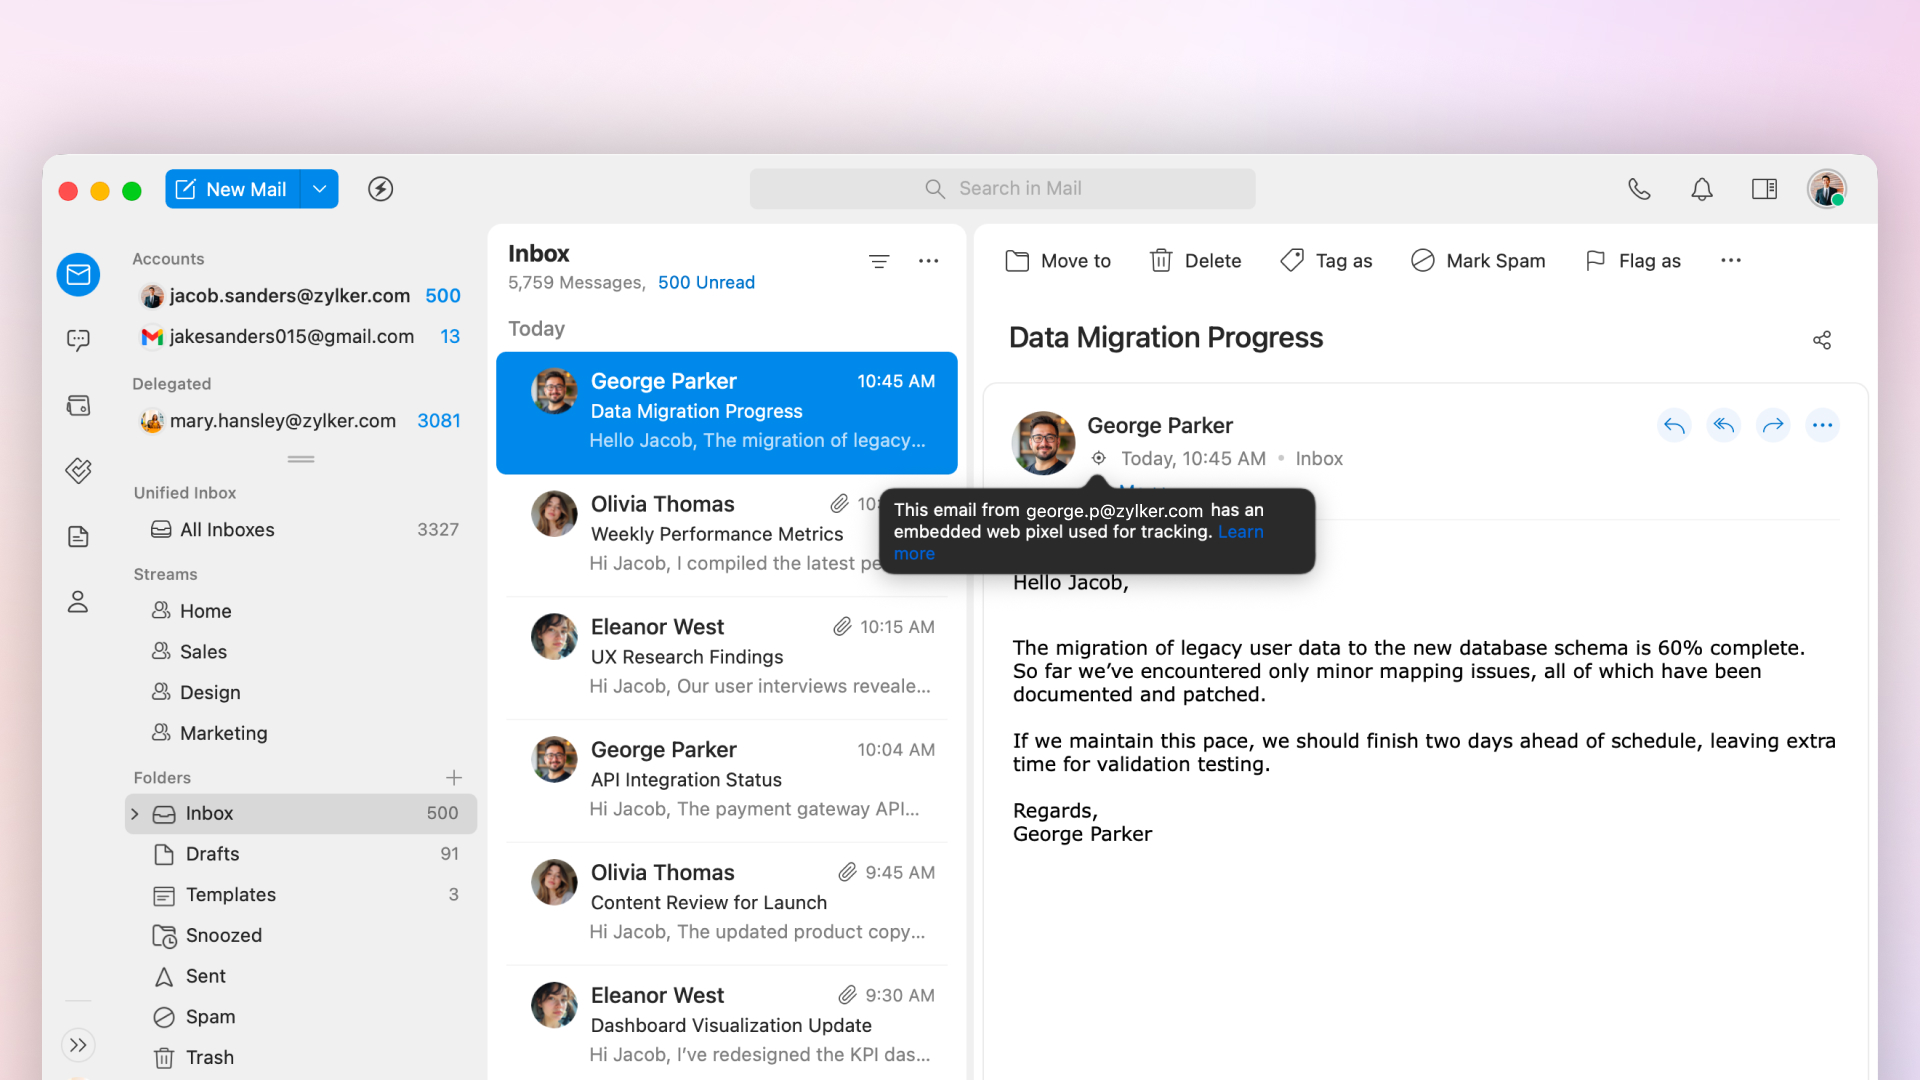
Task: Click the Search in Mail field
Action: [1002, 189]
